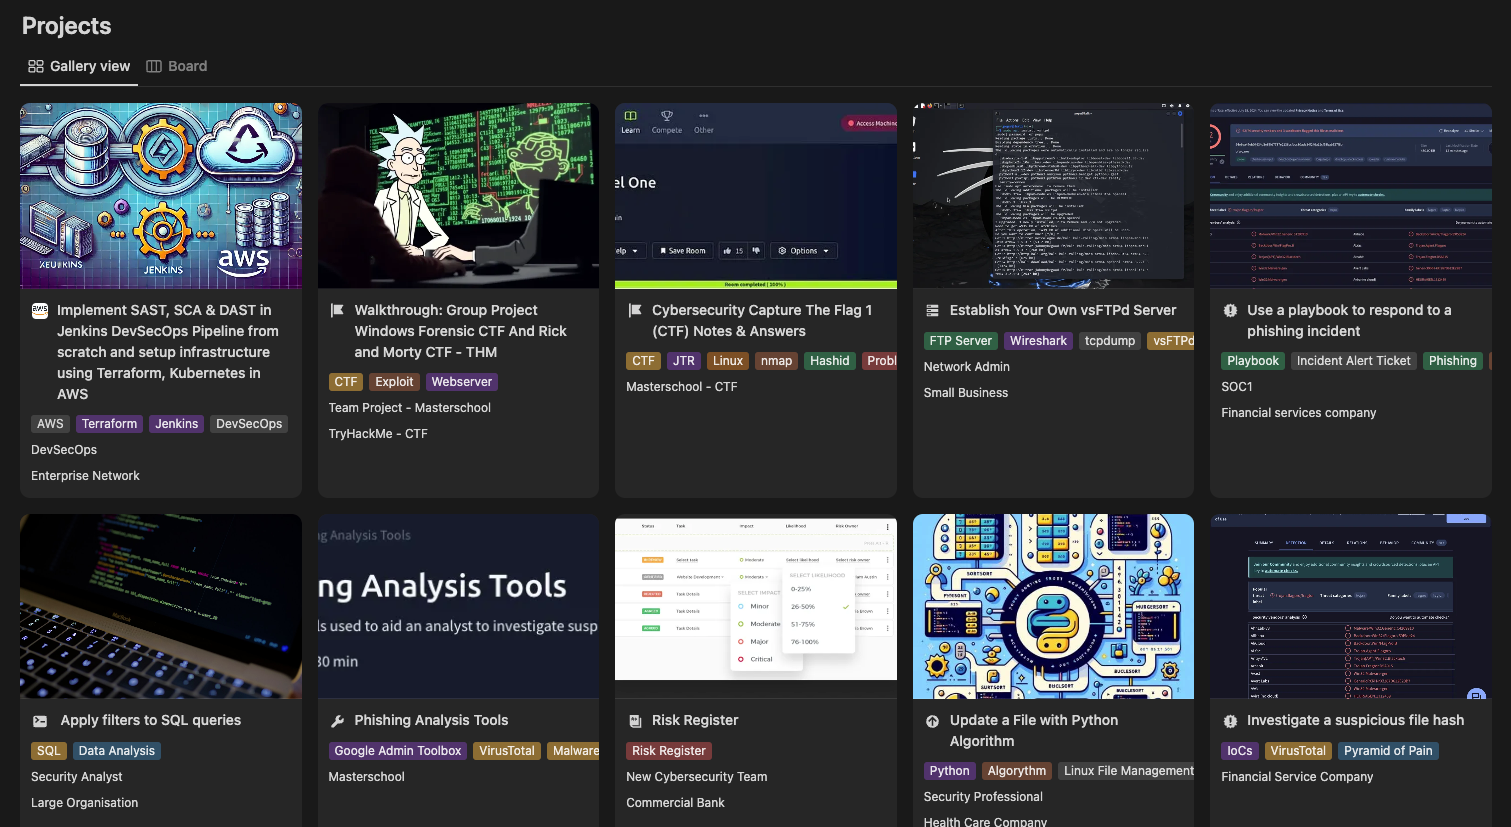The height and width of the screenshot is (827, 1511).
Task: Click terminal icon beside SQL queries title
Action: (x=40, y=720)
